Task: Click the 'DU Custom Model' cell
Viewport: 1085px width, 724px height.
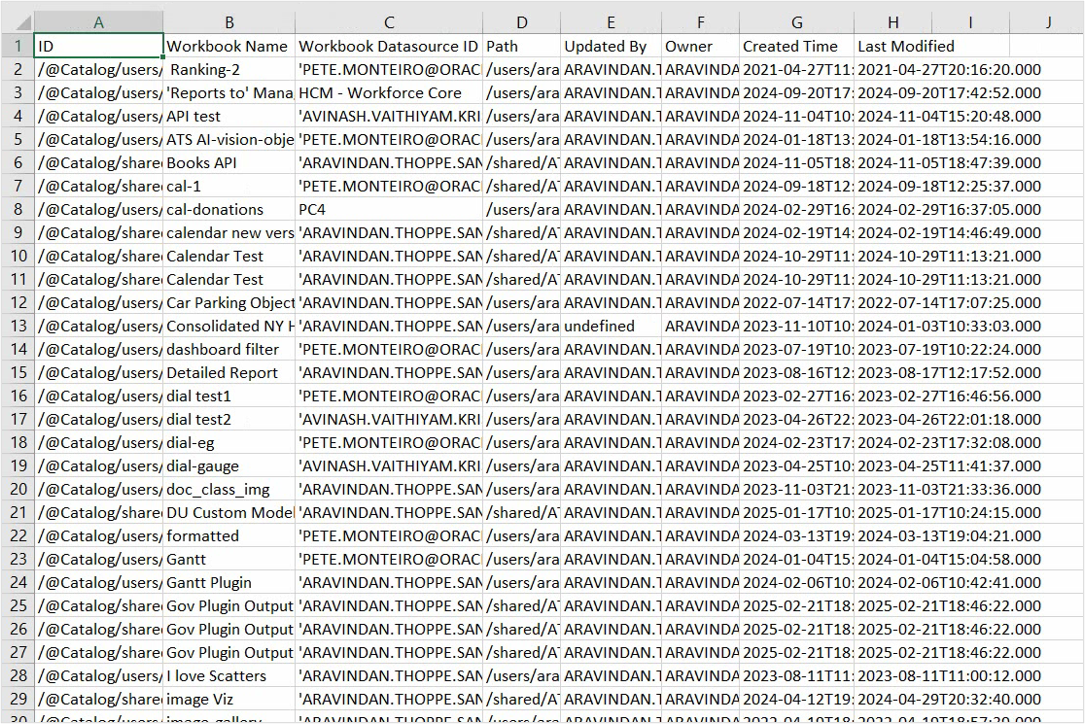Action: pos(228,512)
